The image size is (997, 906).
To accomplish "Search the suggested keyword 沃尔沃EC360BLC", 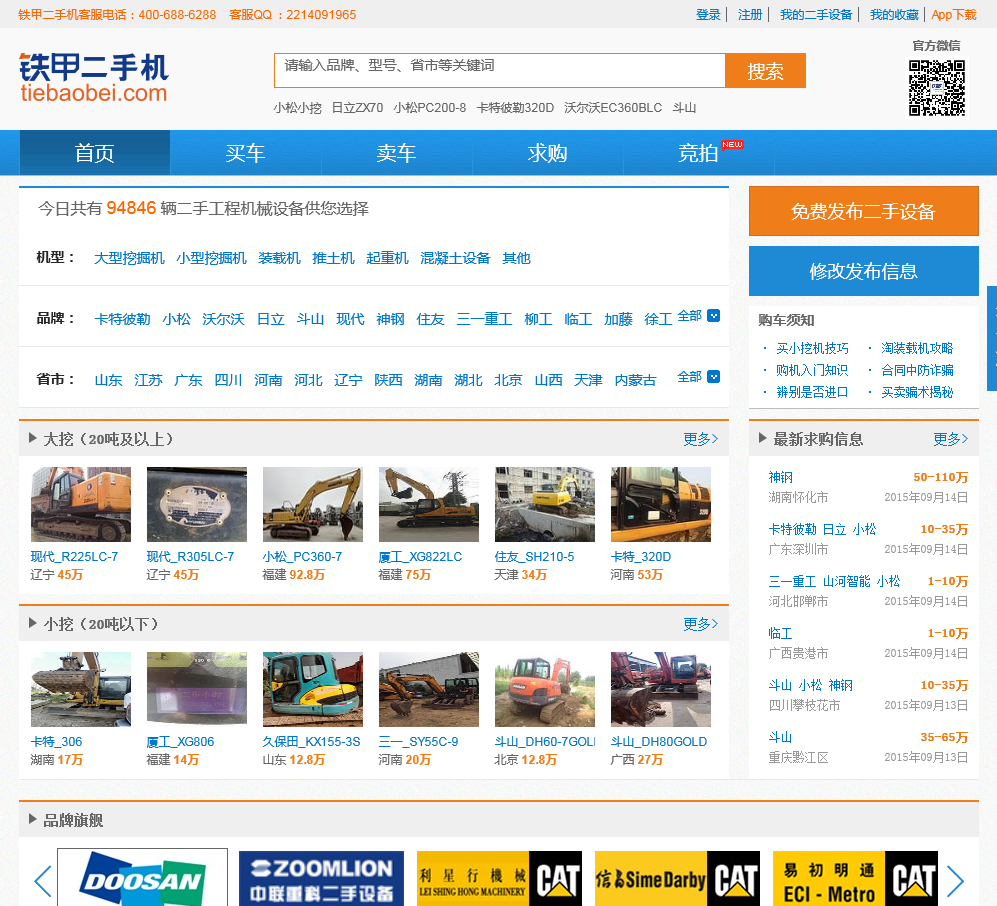I will [x=613, y=108].
